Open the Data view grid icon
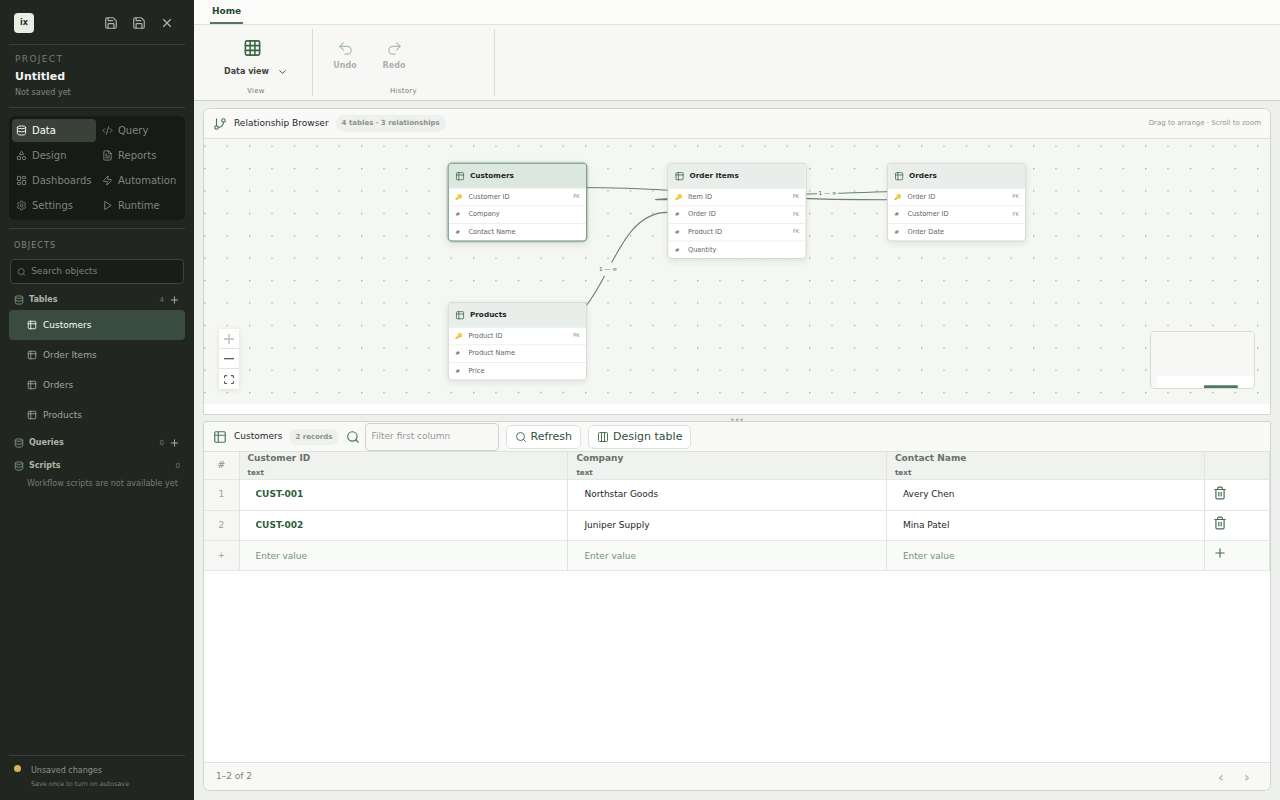 pyautogui.click(x=253, y=48)
